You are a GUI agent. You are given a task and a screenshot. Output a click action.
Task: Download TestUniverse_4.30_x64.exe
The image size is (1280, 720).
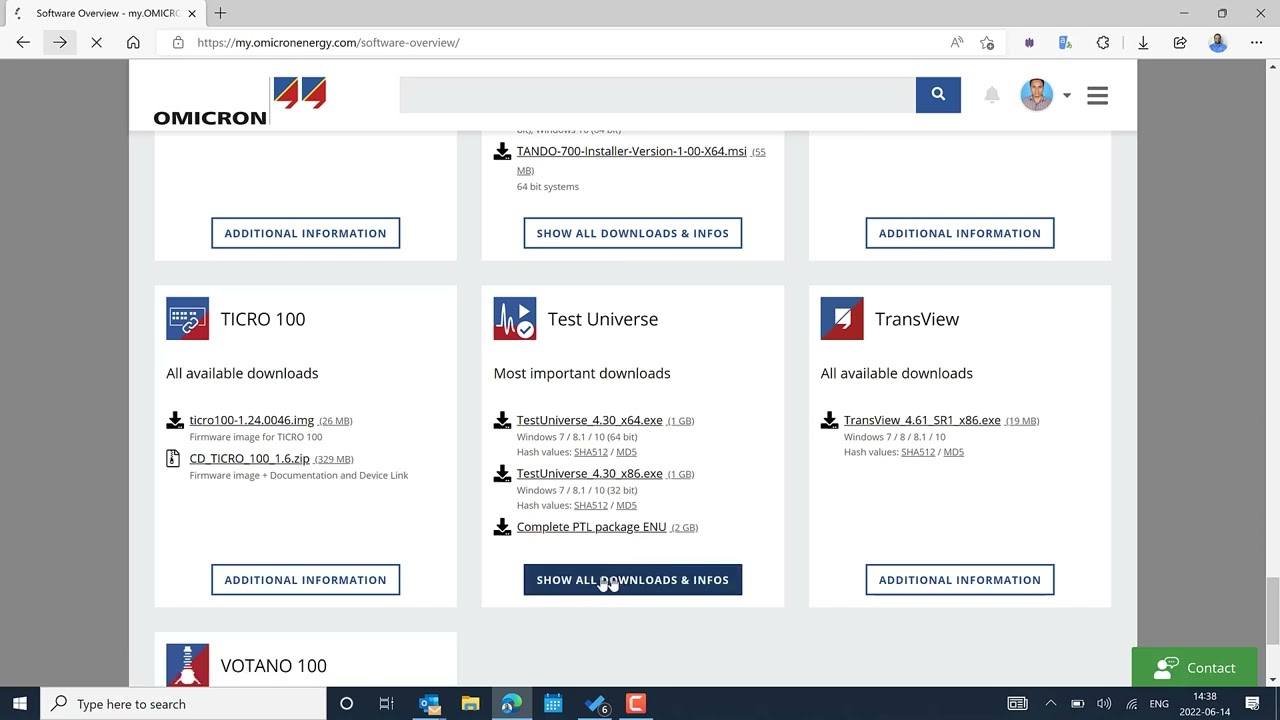pyautogui.click(x=589, y=420)
